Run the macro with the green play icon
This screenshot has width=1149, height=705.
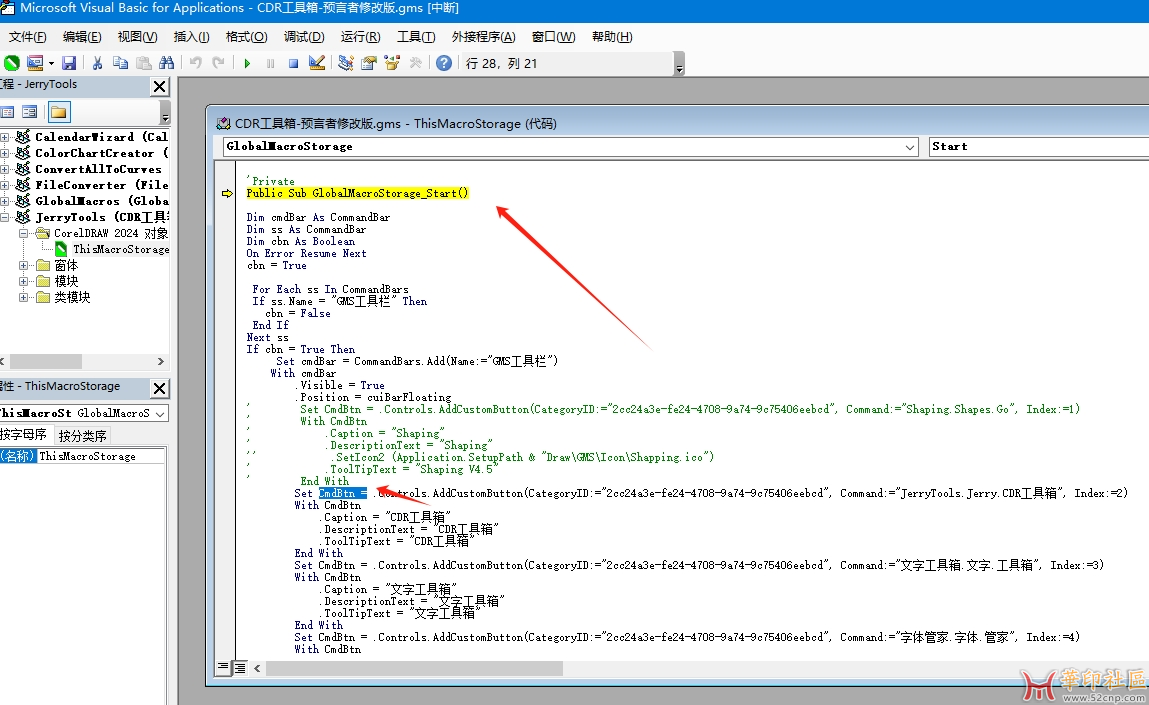pyautogui.click(x=247, y=64)
